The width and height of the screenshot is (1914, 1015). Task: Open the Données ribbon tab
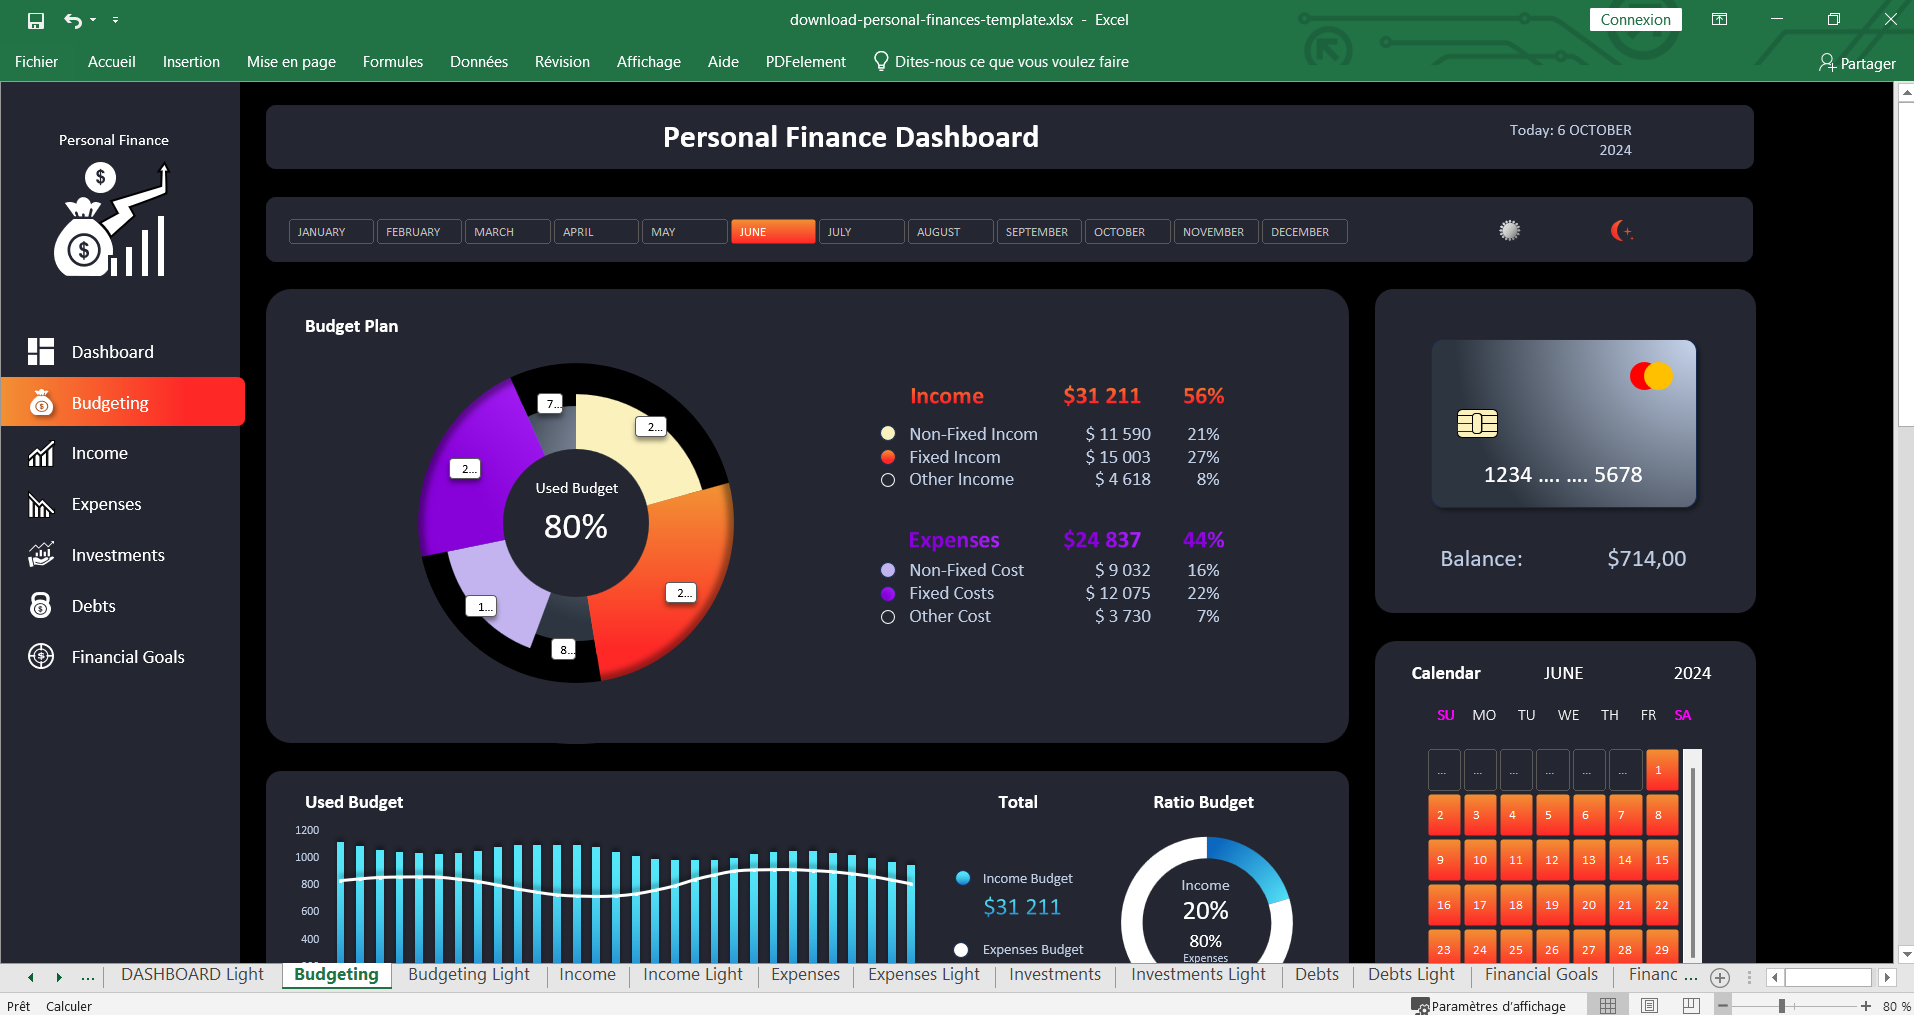479,62
